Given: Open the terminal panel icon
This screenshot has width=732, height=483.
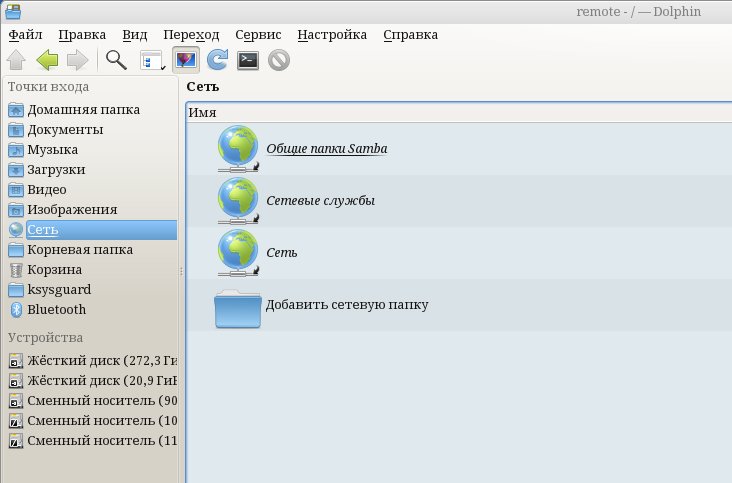Looking at the screenshot, I should point(248,60).
